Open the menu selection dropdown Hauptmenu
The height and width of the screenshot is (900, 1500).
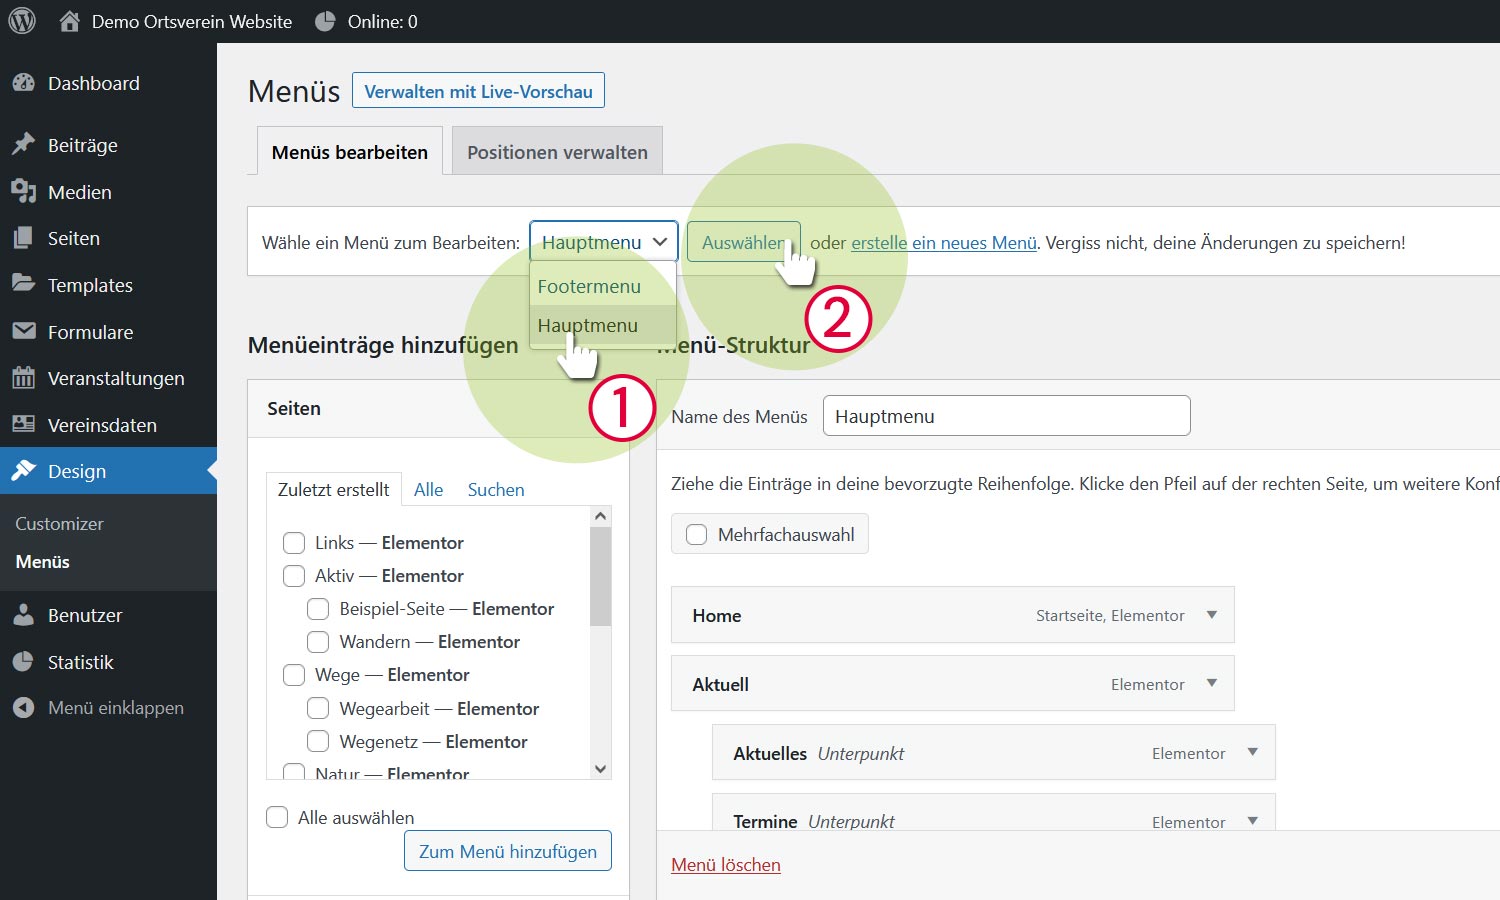(x=604, y=242)
